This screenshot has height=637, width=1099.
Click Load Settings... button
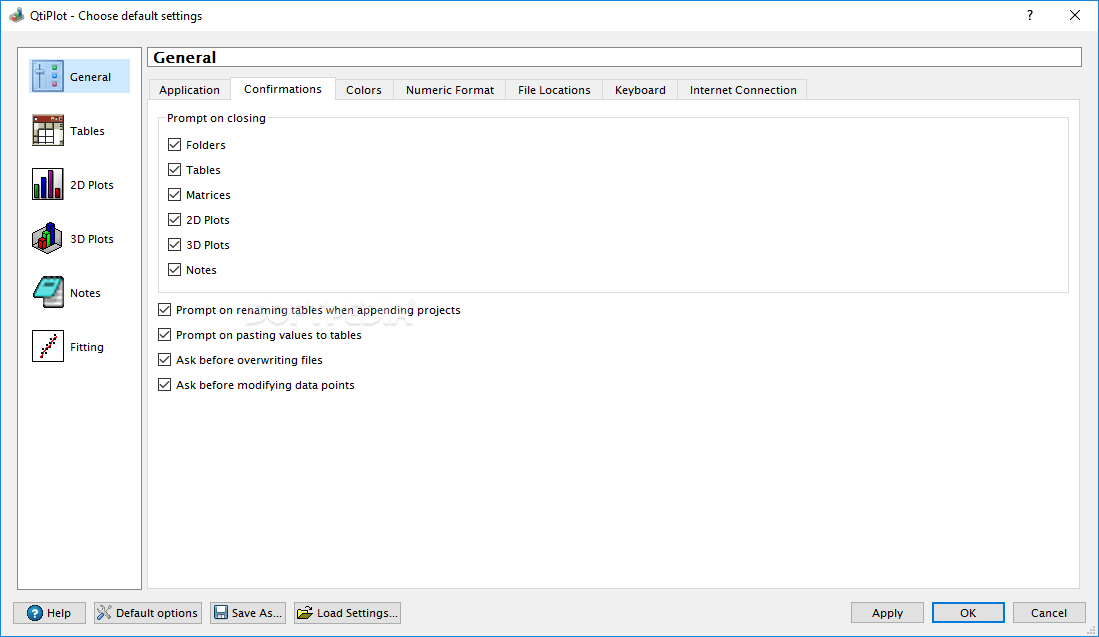pos(348,612)
